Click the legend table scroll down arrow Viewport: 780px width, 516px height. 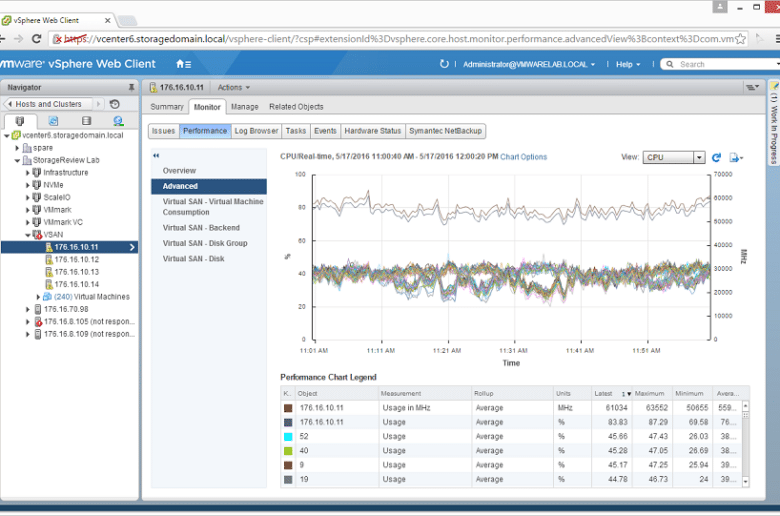click(x=745, y=482)
